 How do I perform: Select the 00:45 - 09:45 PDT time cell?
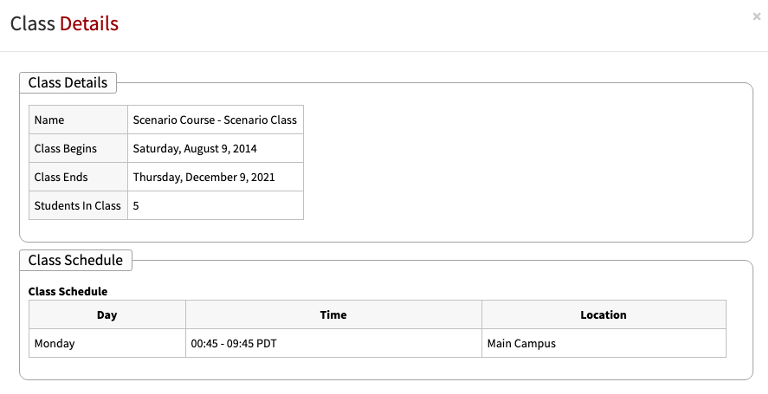click(334, 343)
